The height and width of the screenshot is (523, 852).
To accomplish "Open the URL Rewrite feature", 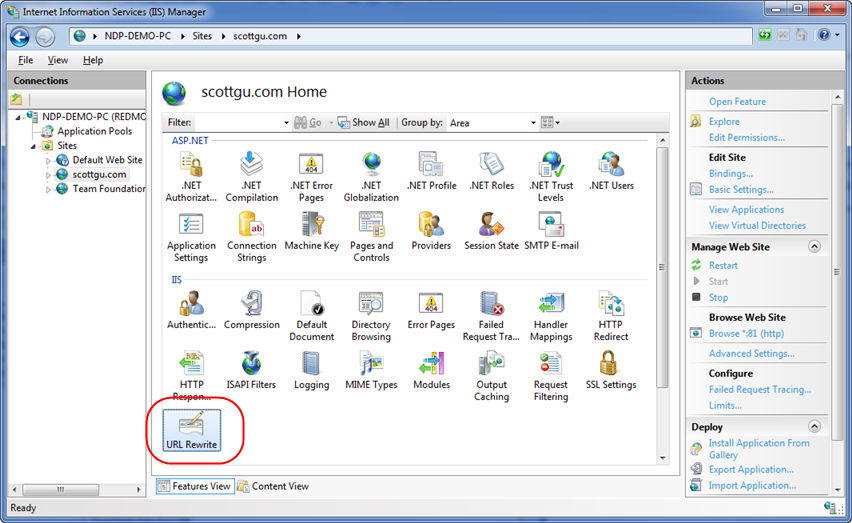I will 191,430.
